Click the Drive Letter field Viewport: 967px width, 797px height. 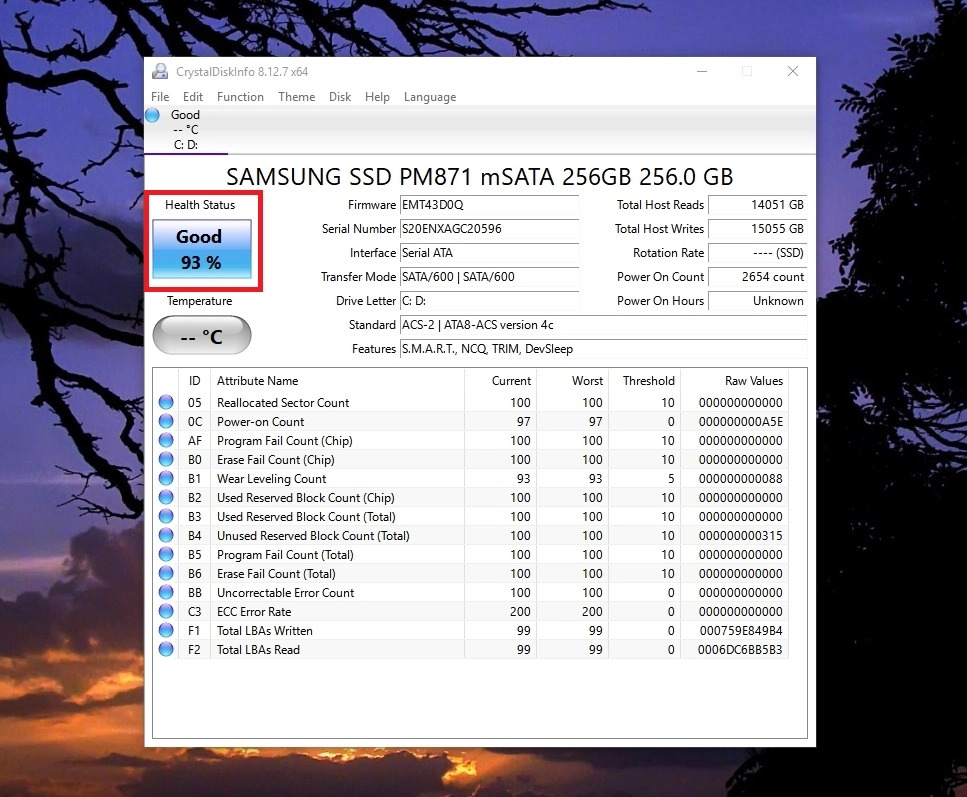coord(490,301)
